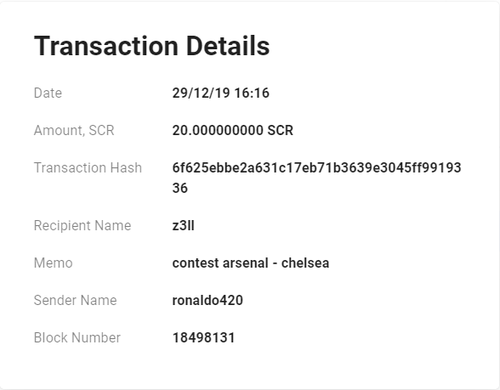Screen dimensions: 500x390
Task: Click the word Details in heading
Action: click(x=228, y=46)
